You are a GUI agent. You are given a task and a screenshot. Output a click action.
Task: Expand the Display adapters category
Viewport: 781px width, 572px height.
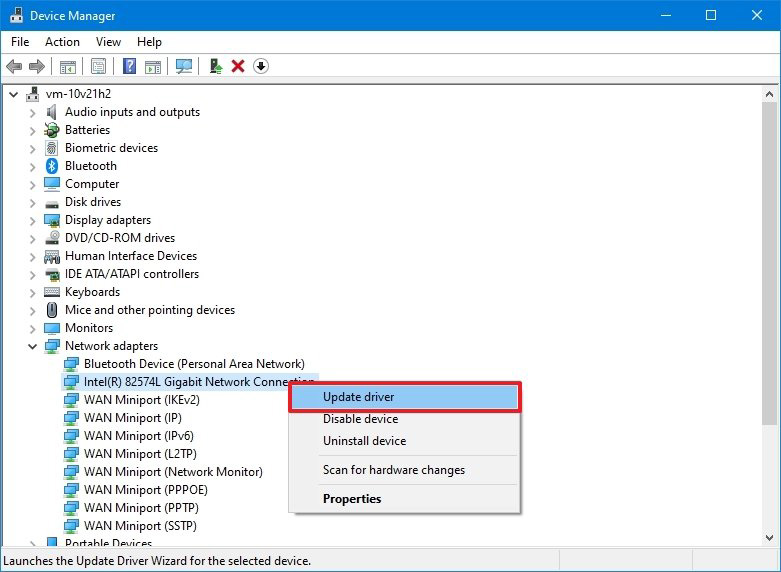tap(32, 220)
